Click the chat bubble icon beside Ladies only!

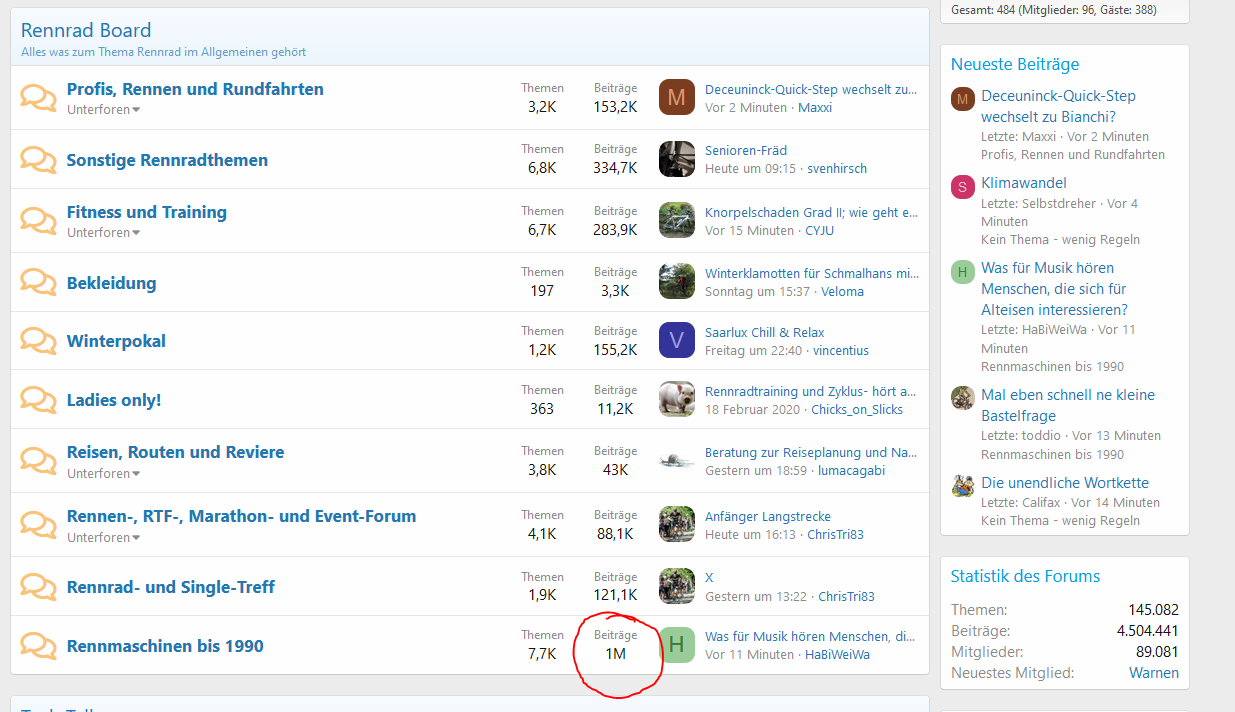tap(38, 400)
